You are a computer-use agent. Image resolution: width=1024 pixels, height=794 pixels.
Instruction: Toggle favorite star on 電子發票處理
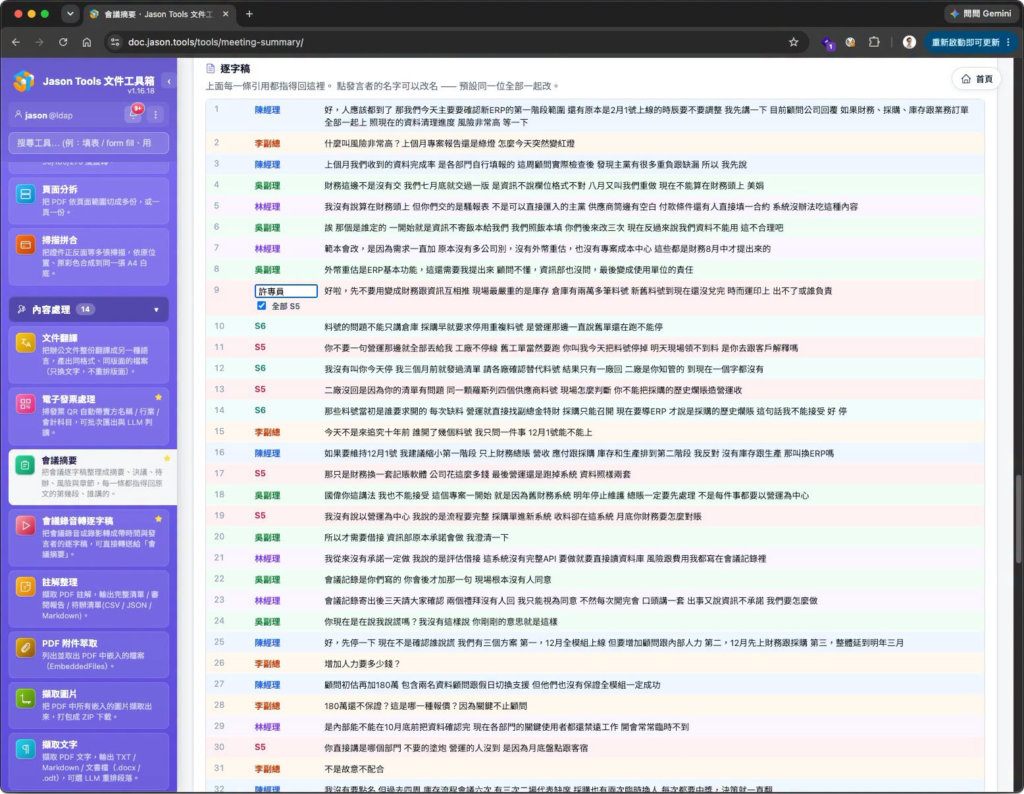pos(158,397)
